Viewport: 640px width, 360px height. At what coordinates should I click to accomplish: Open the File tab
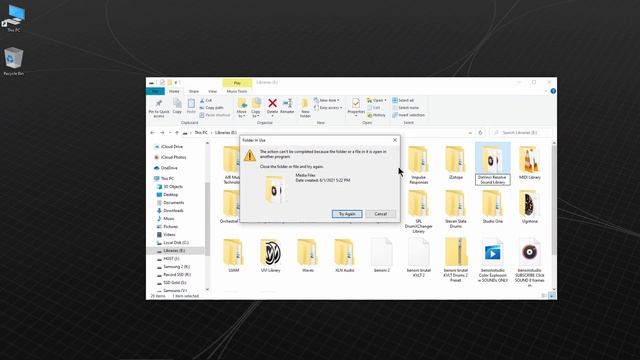155,91
